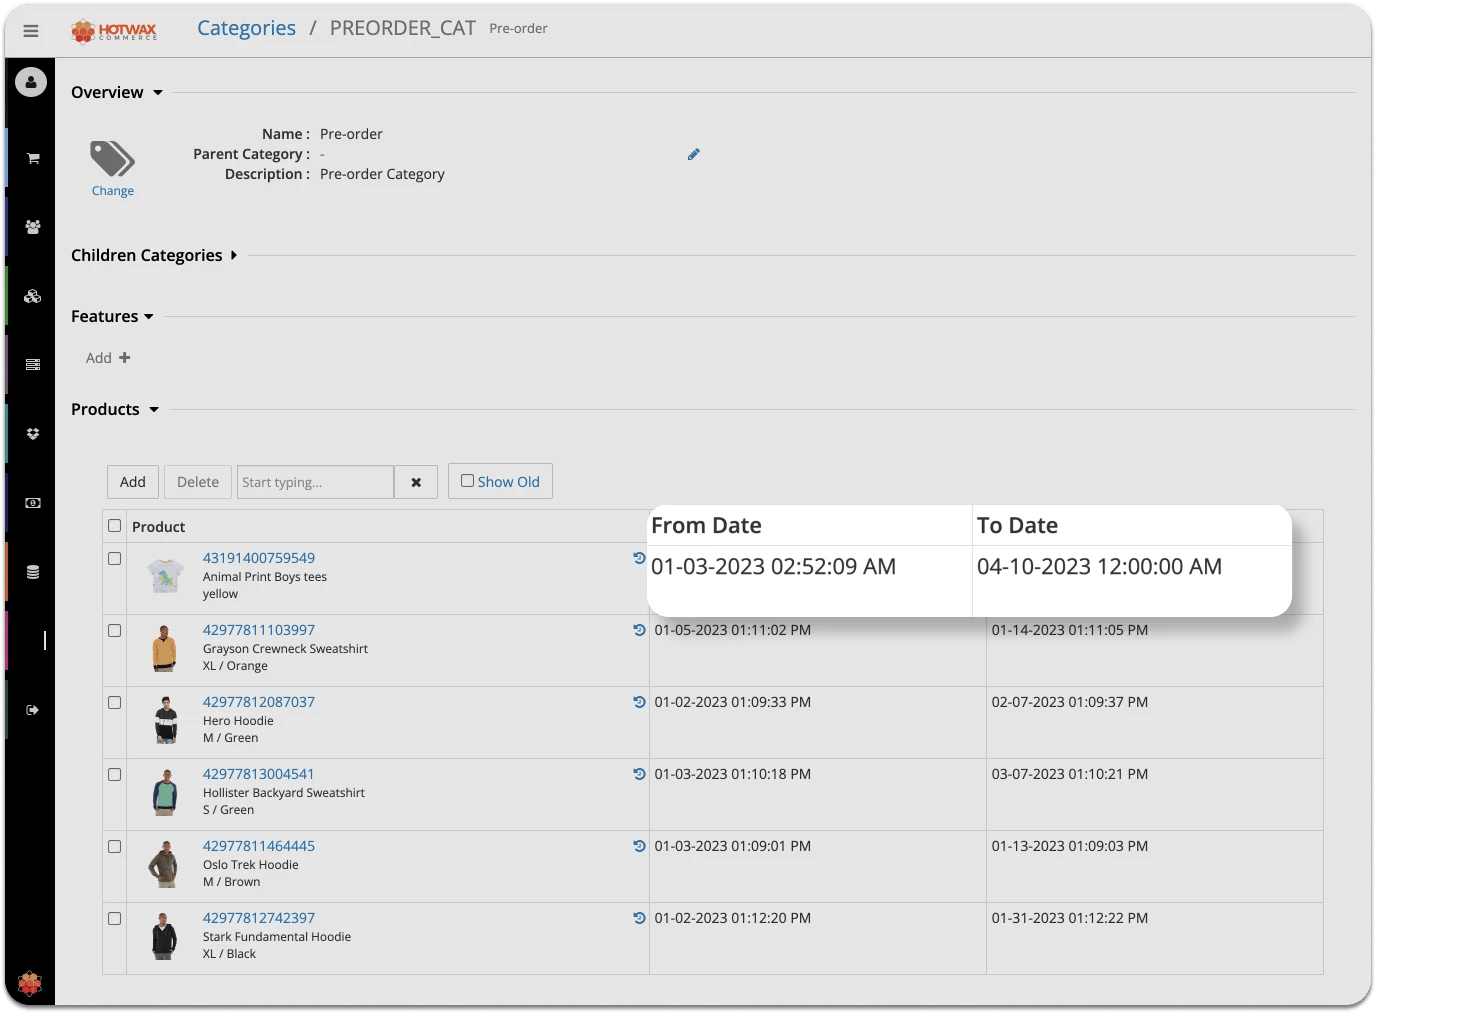Click the plus icon beside Features Add
1483x1033 pixels.
tap(125, 357)
